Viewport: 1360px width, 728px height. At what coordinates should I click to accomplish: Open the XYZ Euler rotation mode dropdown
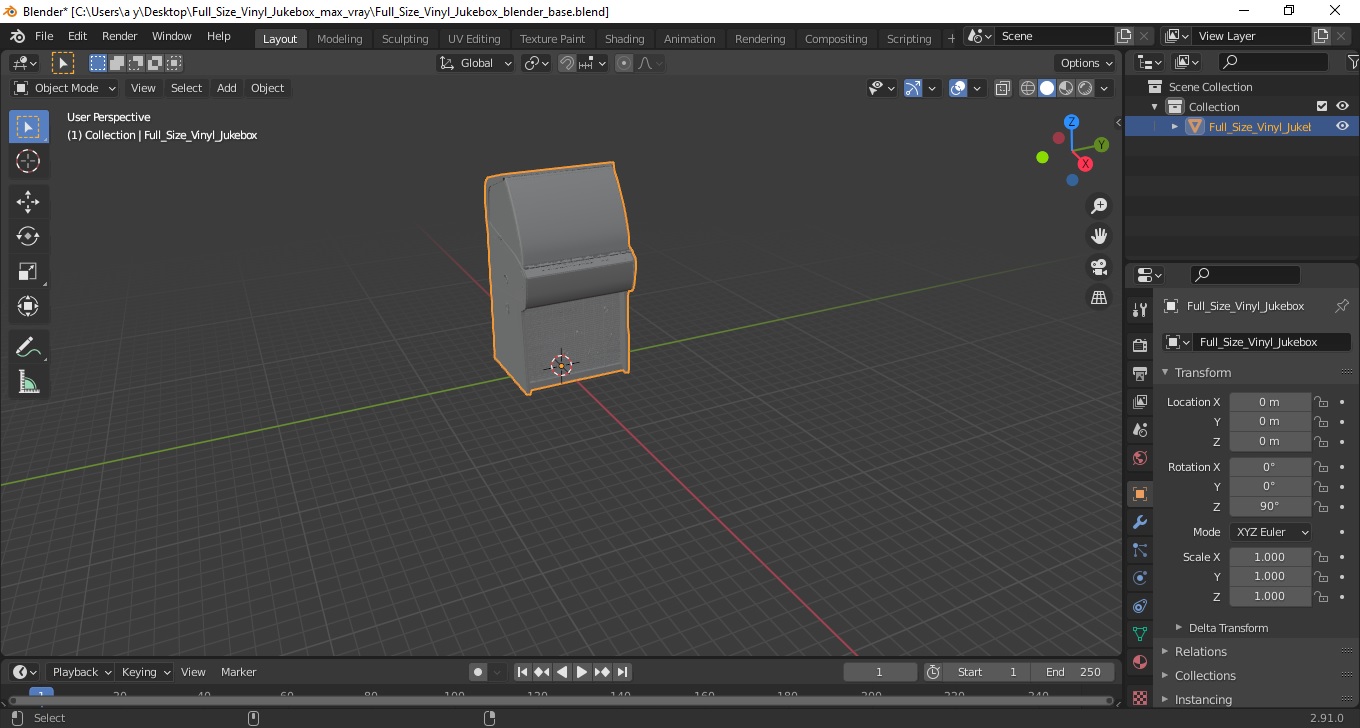[1270, 532]
